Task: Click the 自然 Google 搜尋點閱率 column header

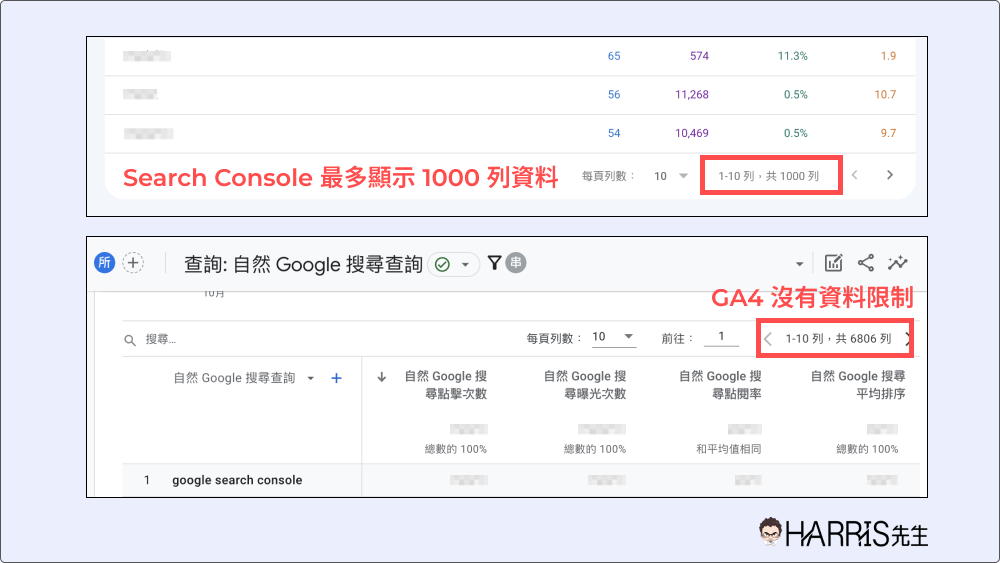Action: point(719,385)
